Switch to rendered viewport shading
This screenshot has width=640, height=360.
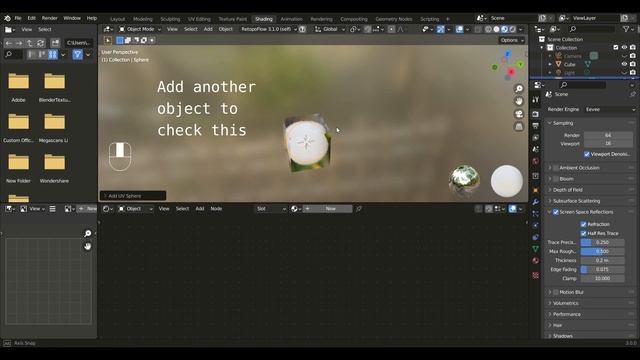pyautogui.click(x=513, y=29)
